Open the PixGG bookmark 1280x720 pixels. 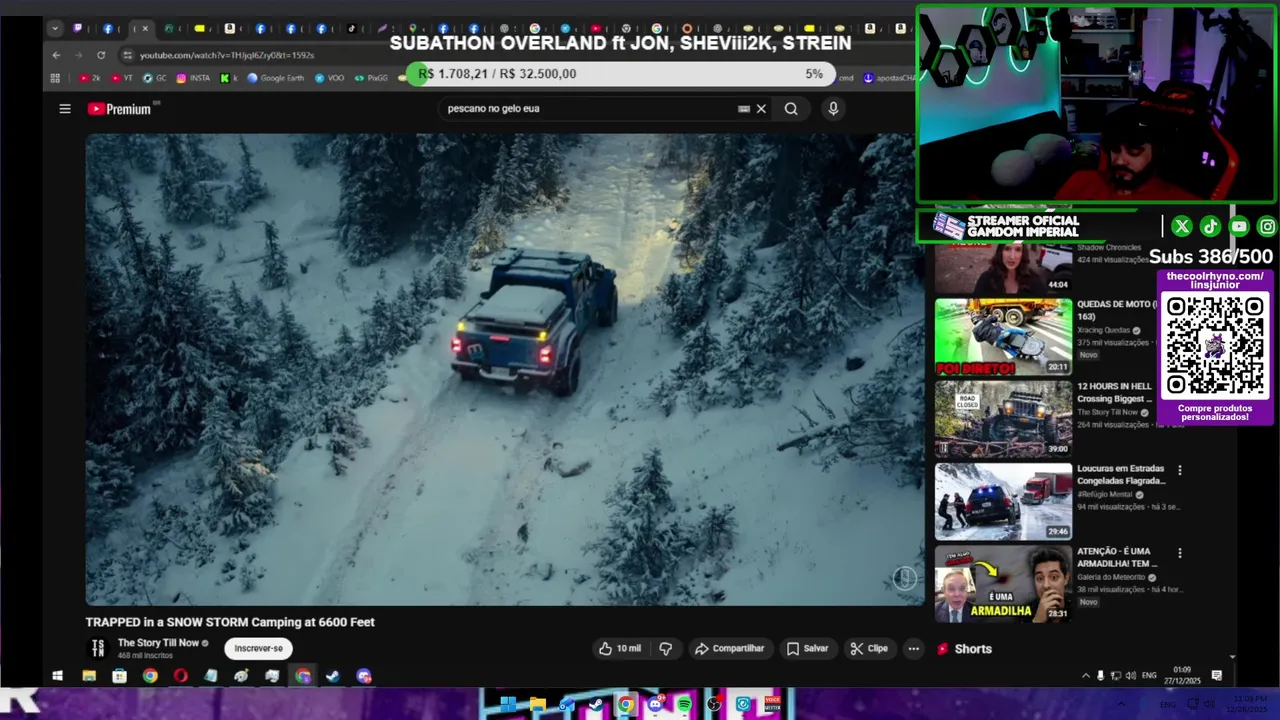(x=371, y=78)
